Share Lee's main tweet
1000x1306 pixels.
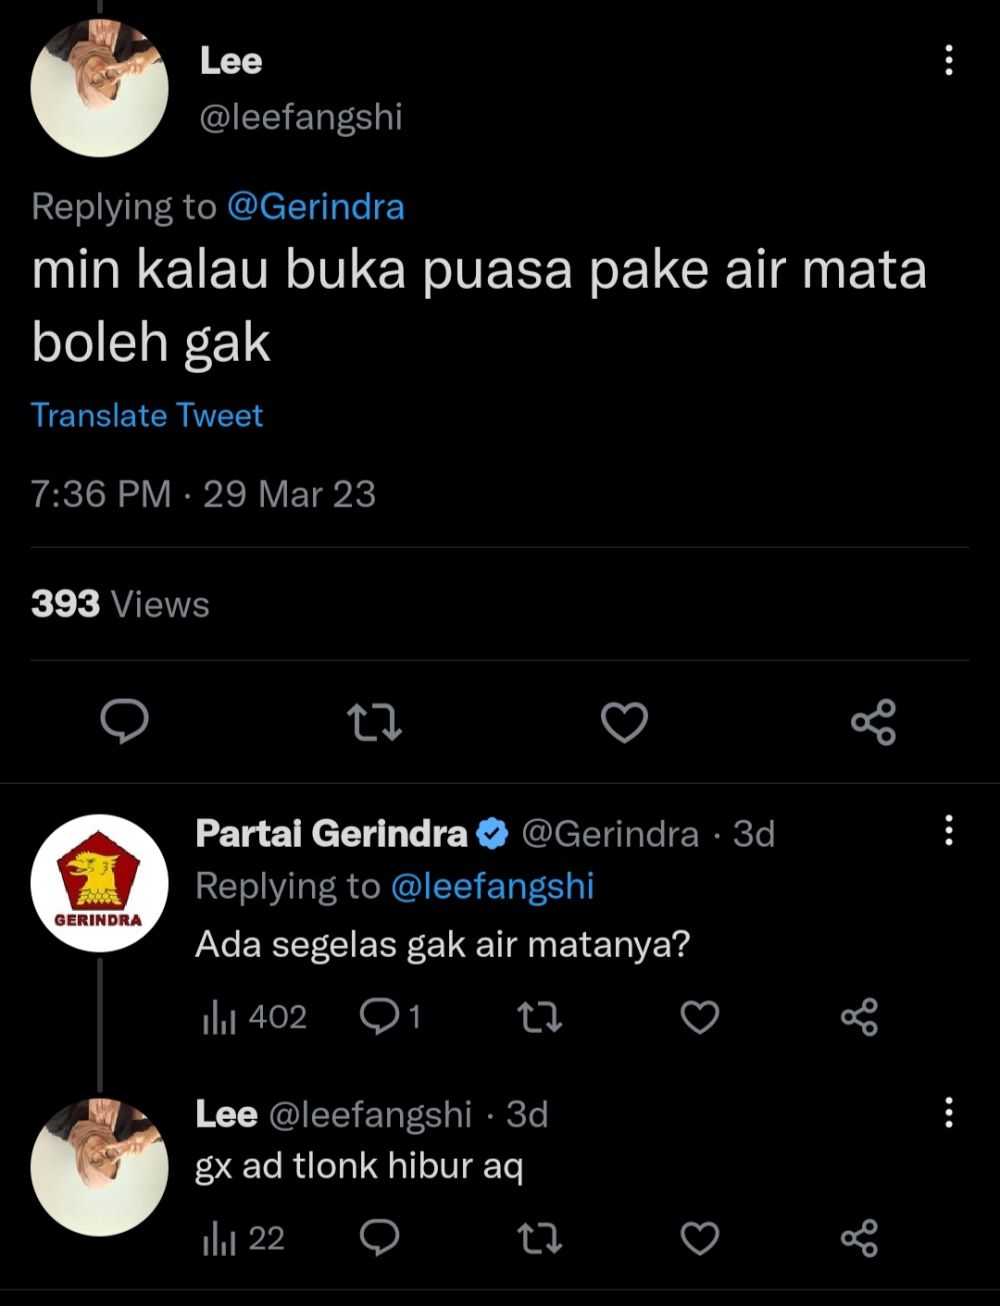pos(873,722)
